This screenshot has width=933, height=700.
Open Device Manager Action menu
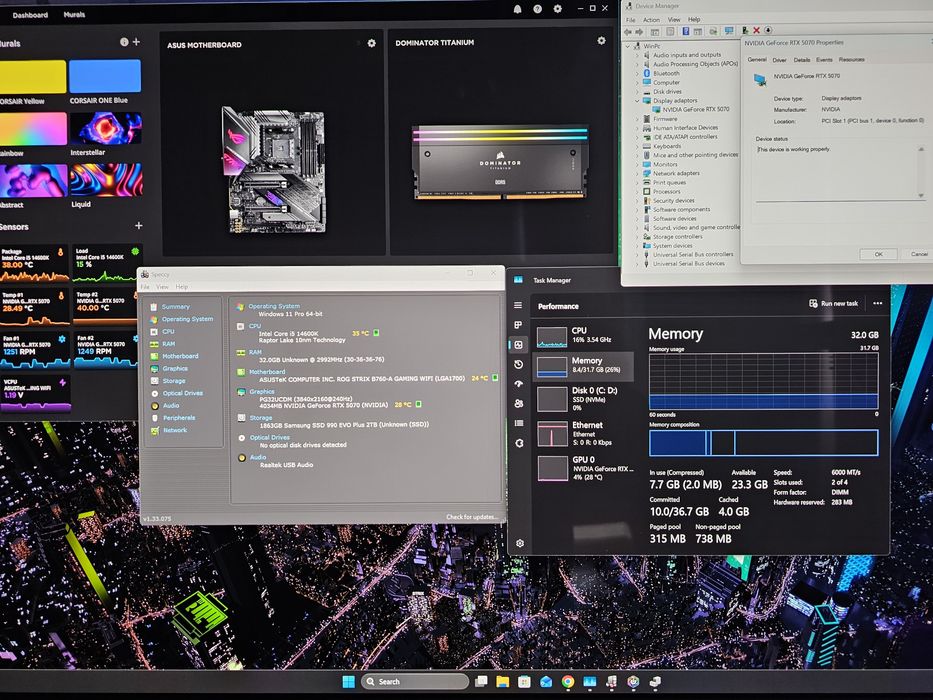652,20
